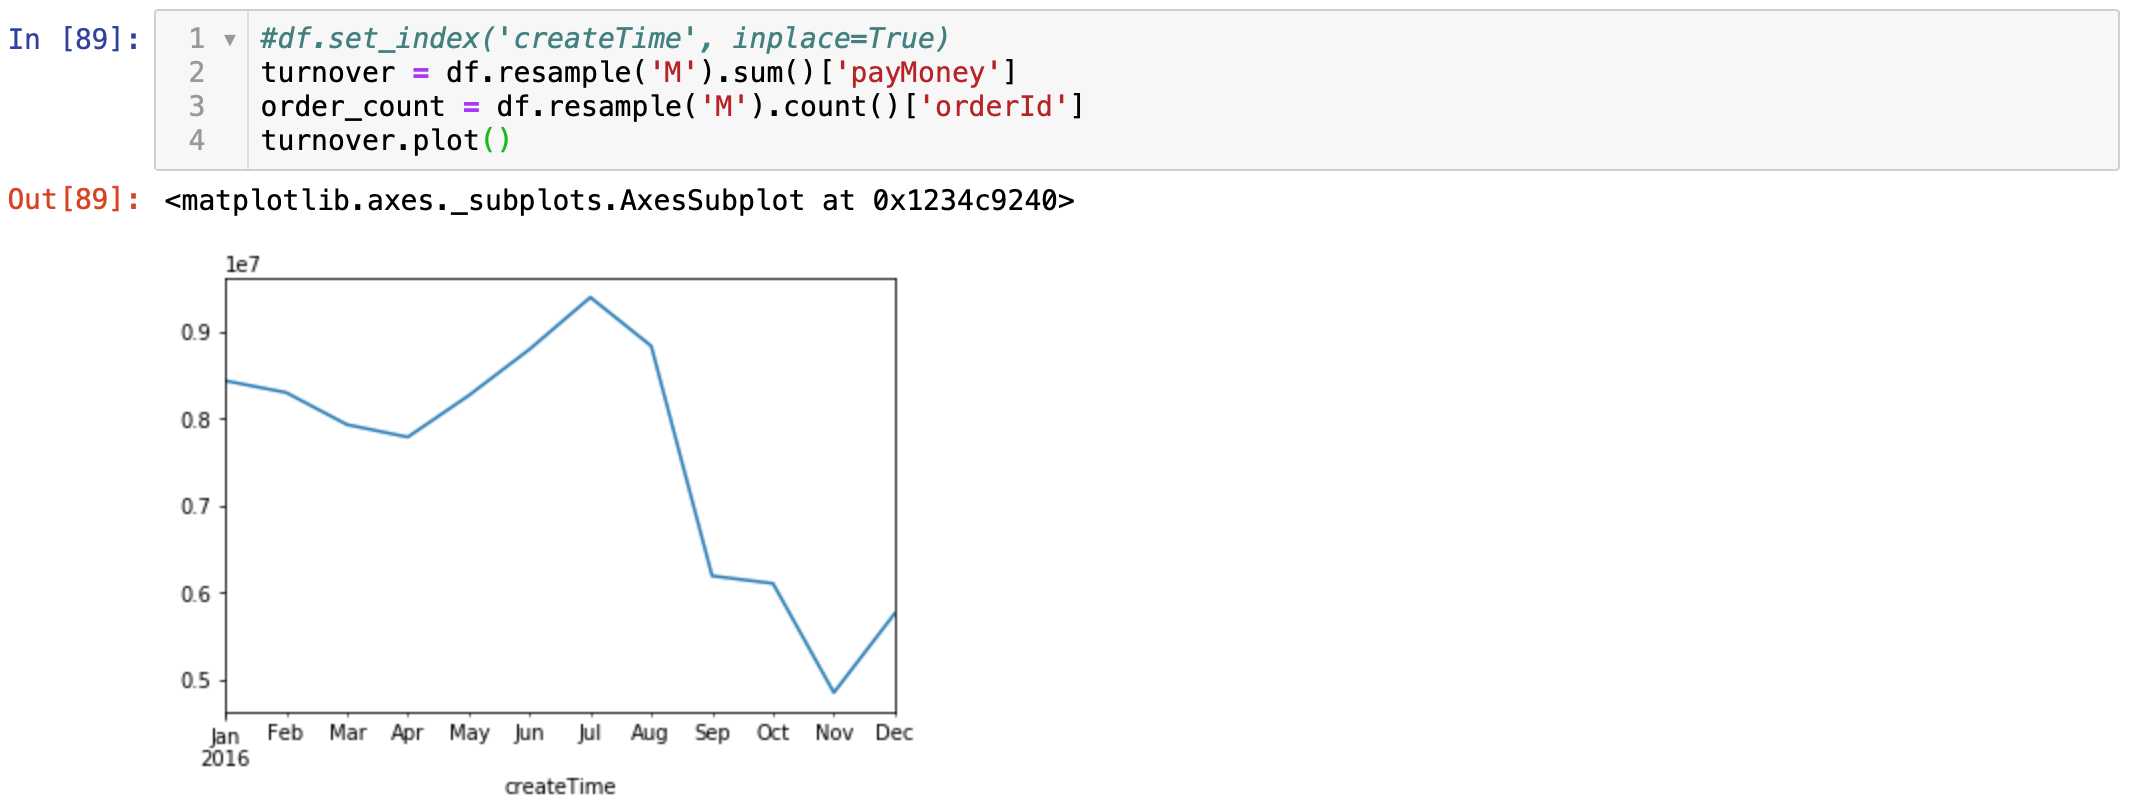Click the Oct x-axis label
The height and width of the screenshot is (810, 2130).
pos(773,733)
